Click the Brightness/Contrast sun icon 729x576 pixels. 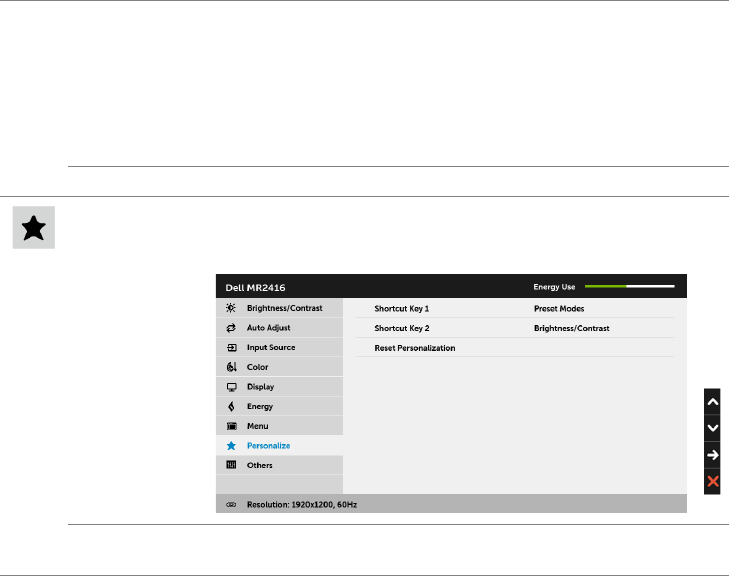231,308
